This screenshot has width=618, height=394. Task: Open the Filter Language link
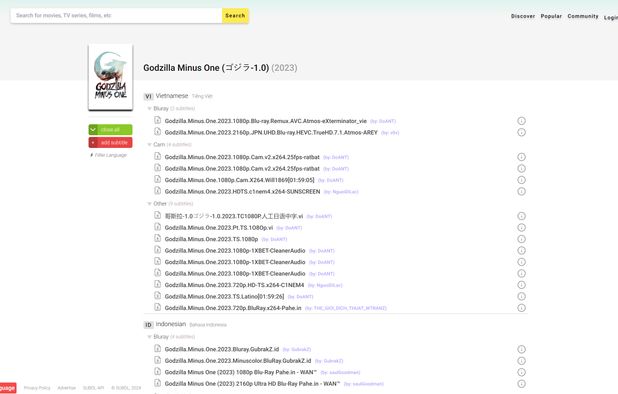tap(109, 155)
